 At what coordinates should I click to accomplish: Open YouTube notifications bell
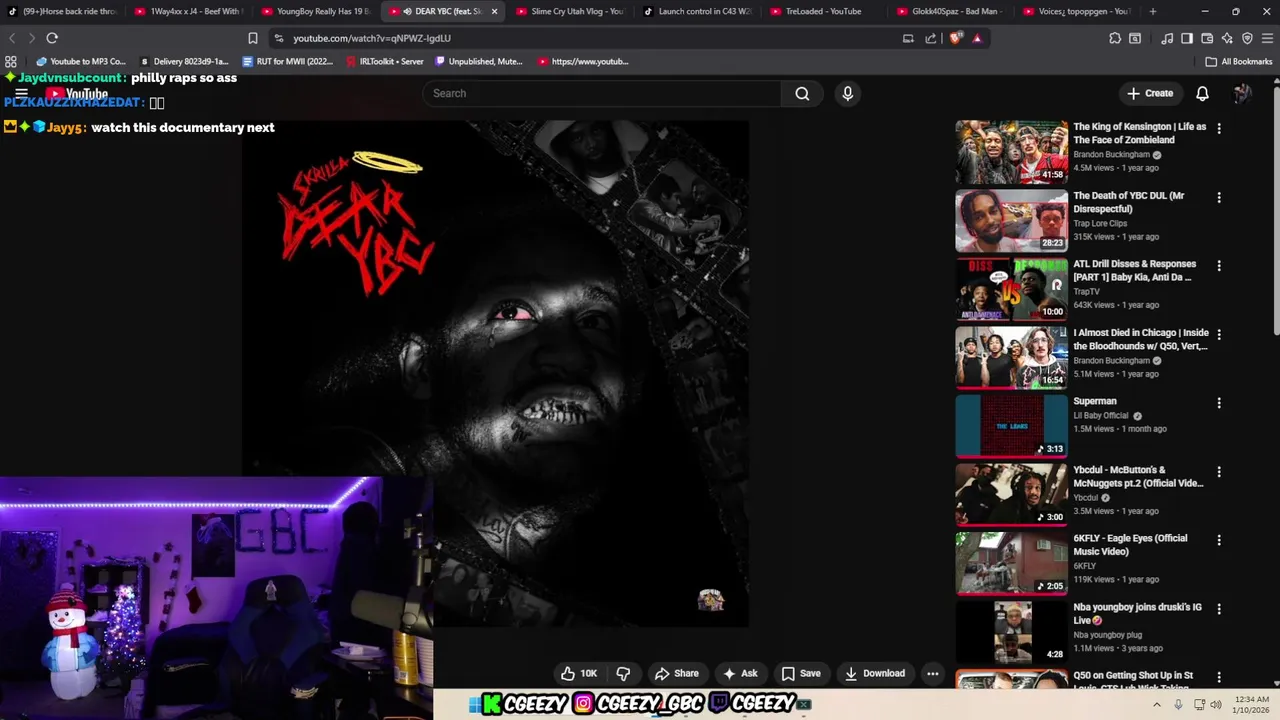pos(1203,93)
